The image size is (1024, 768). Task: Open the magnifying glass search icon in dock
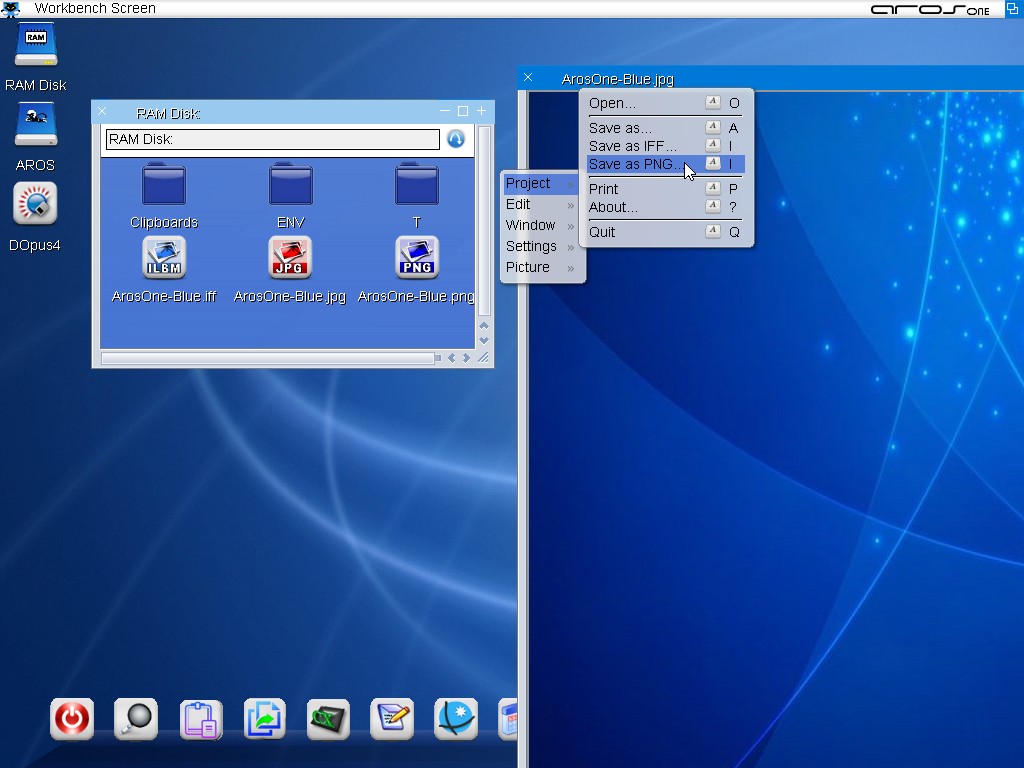[136, 719]
